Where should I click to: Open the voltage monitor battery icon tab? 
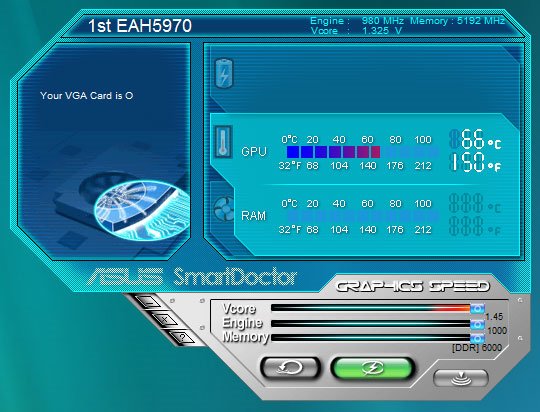pyautogui.click(x=224, y=73)
